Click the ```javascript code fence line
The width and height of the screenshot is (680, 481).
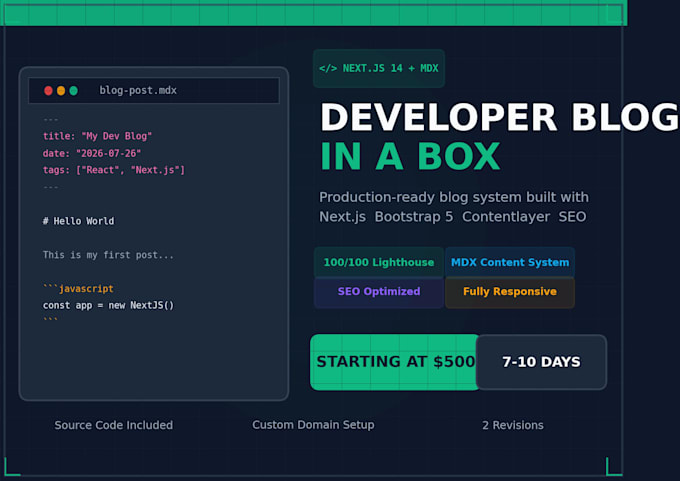pyautogui.click(x=78, y=289)
